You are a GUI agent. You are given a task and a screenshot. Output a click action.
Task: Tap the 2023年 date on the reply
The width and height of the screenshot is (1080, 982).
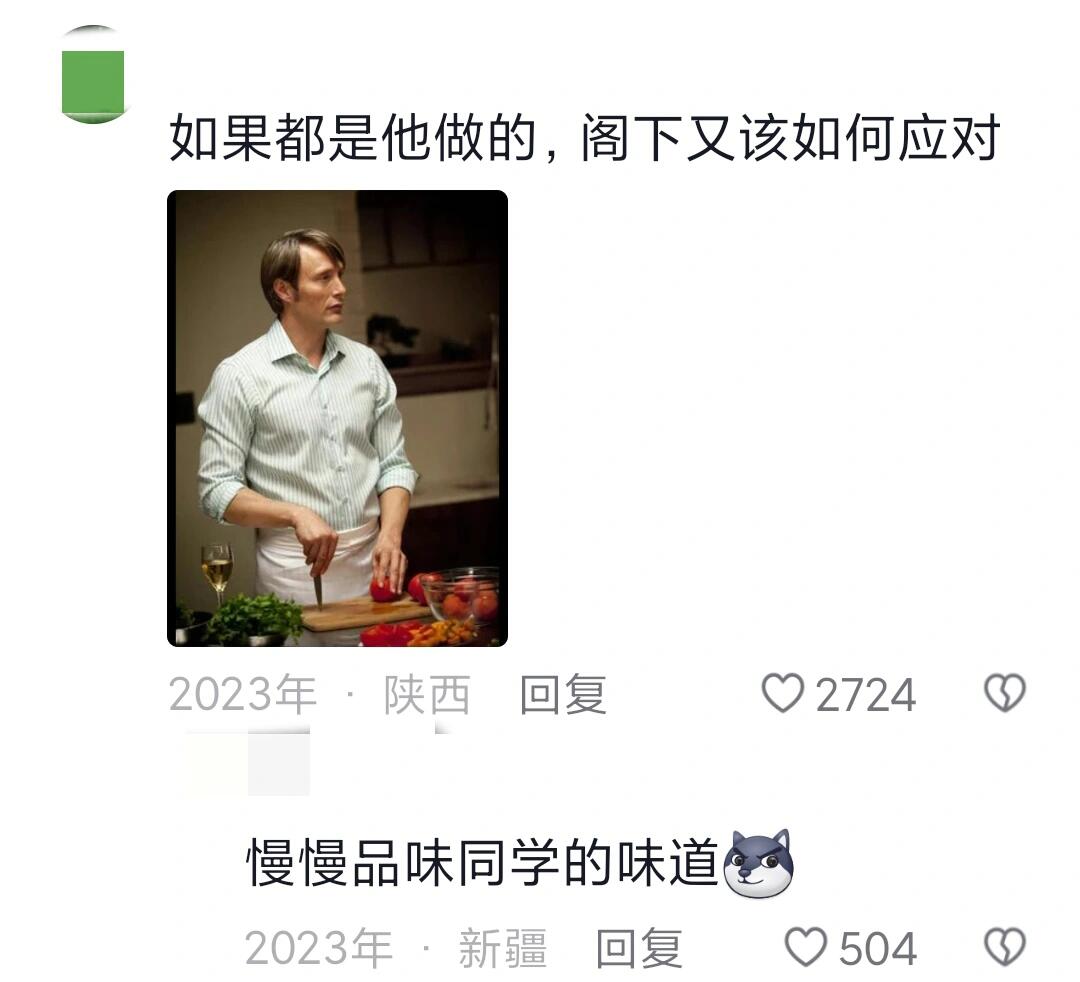(x=318, y=948)
